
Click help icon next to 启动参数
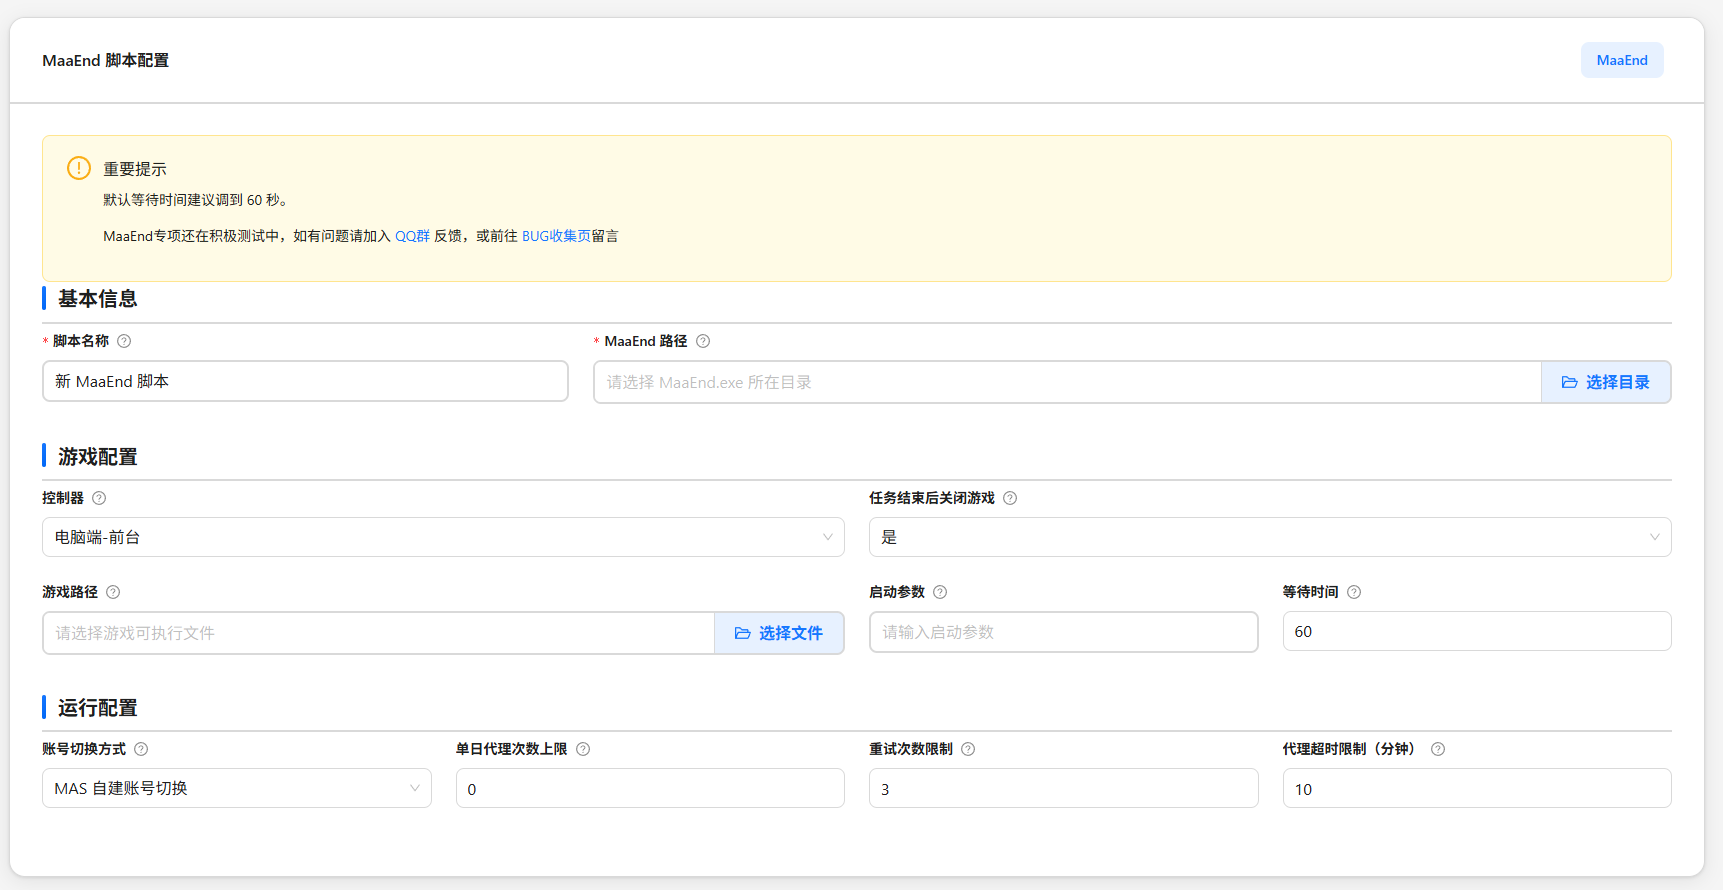tap(940, 592)
